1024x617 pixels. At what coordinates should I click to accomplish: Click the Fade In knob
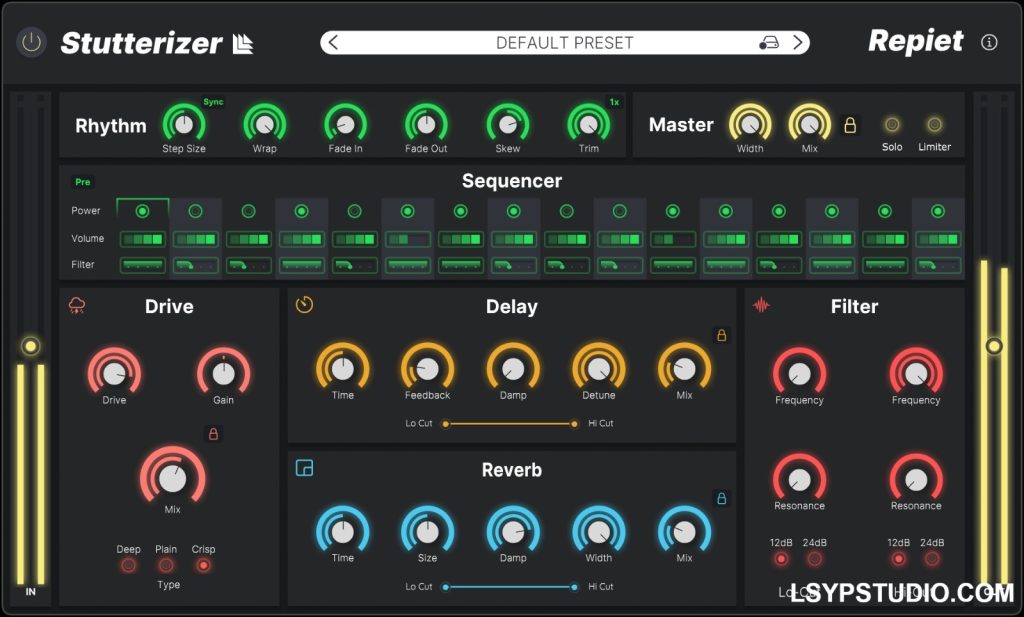345,123
